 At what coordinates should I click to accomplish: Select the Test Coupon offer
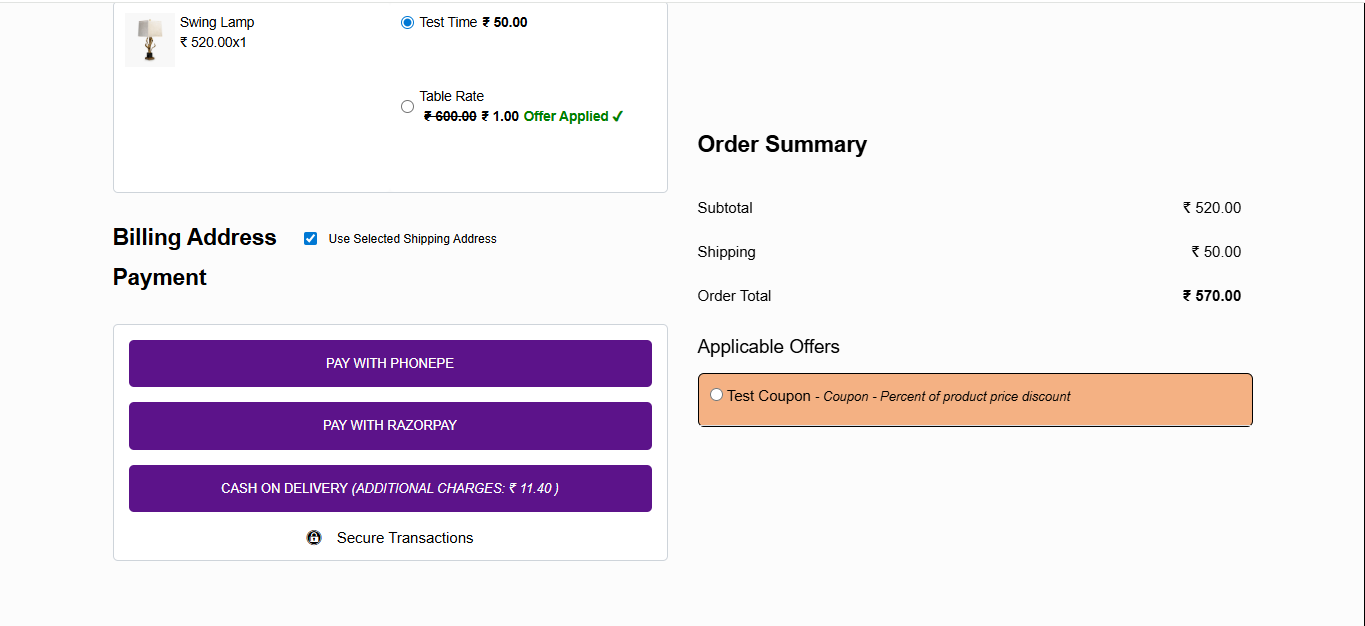pyautogui.click(x=716, y=394)
